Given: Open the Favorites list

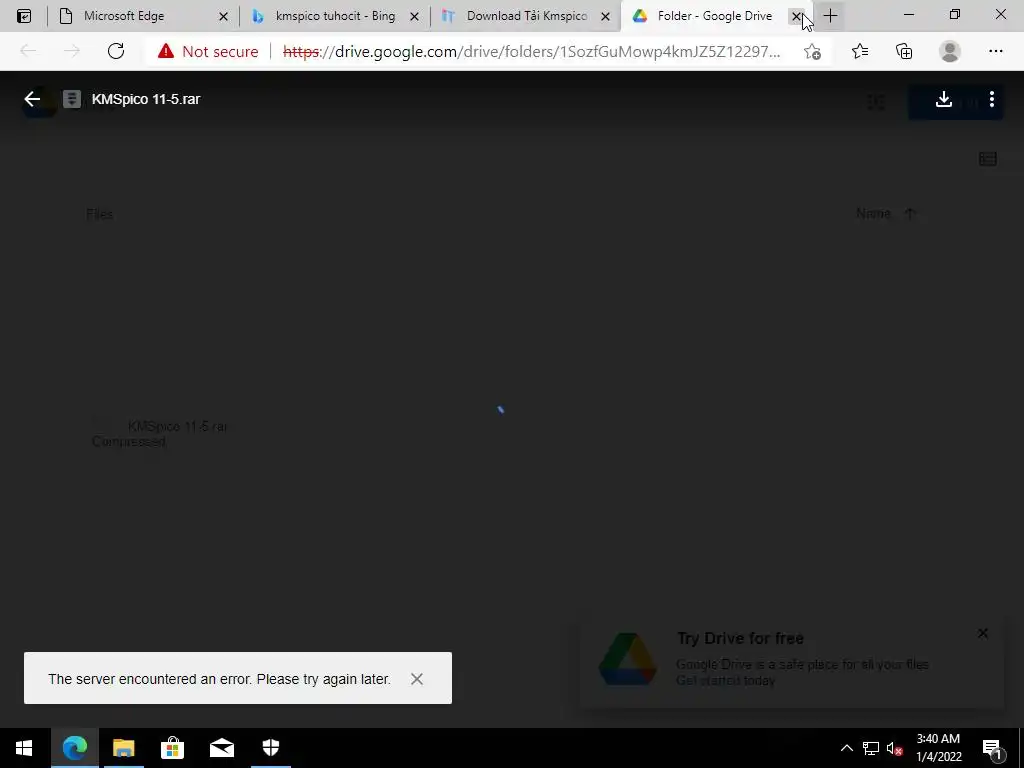Looking at the screenshot, I should pos(860,51).
